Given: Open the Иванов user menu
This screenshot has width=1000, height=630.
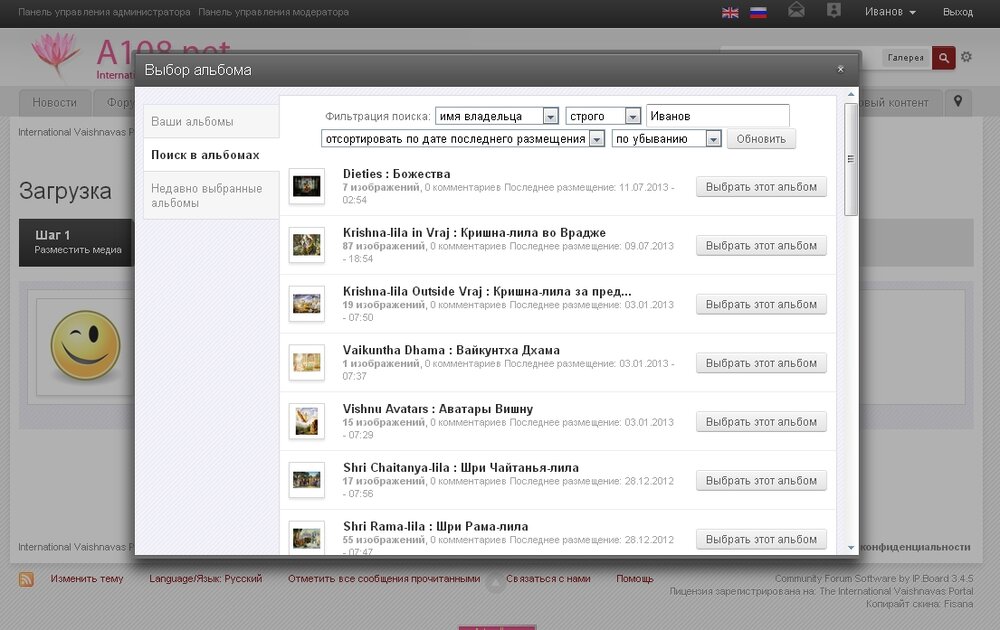Looking at the screenshot, I should 890,12.
